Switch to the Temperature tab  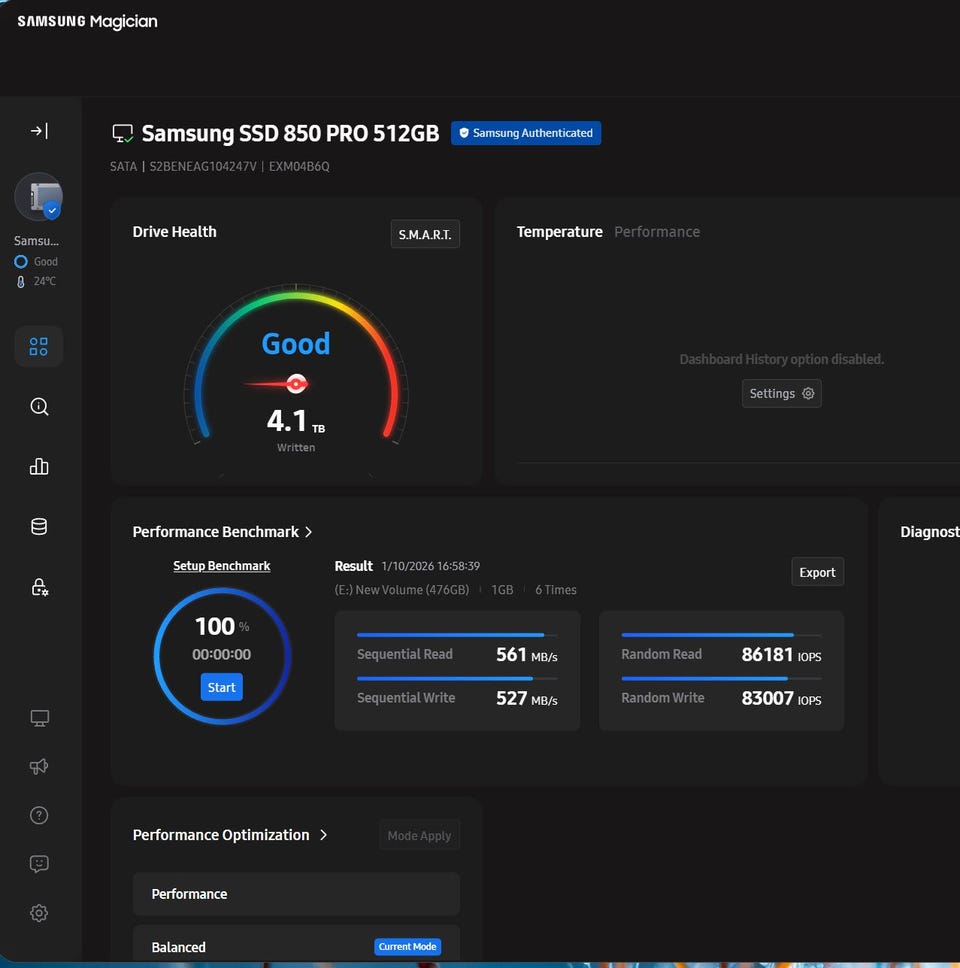(559, 232)
